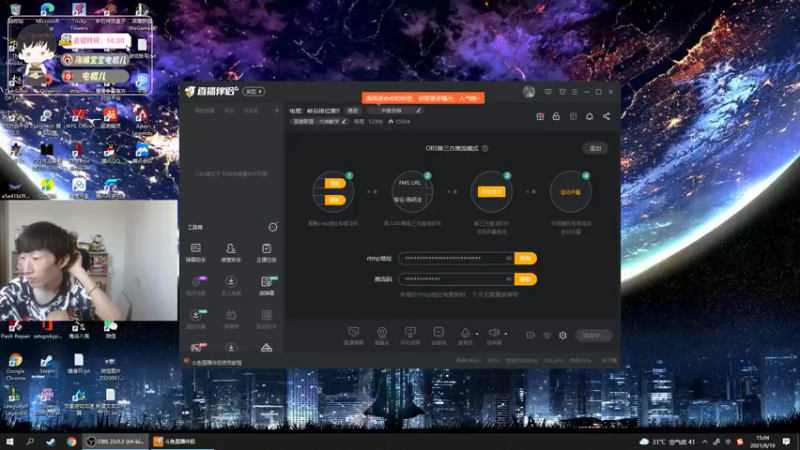Open notifications bell icon

[x=589, y=116]
